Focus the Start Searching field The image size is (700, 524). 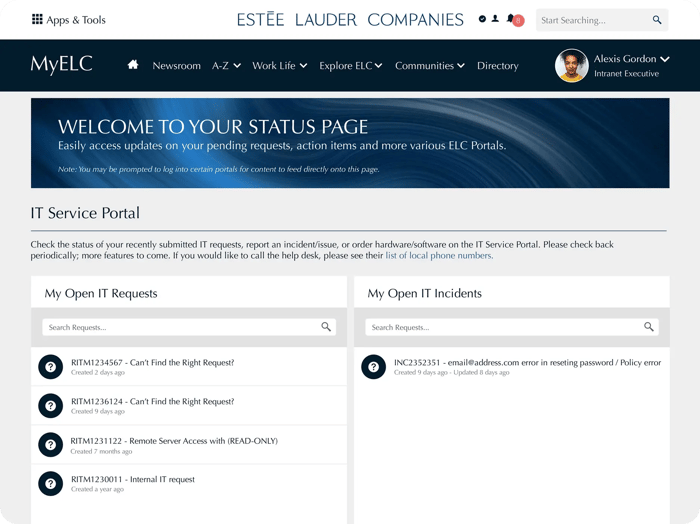tap(602, 20)
